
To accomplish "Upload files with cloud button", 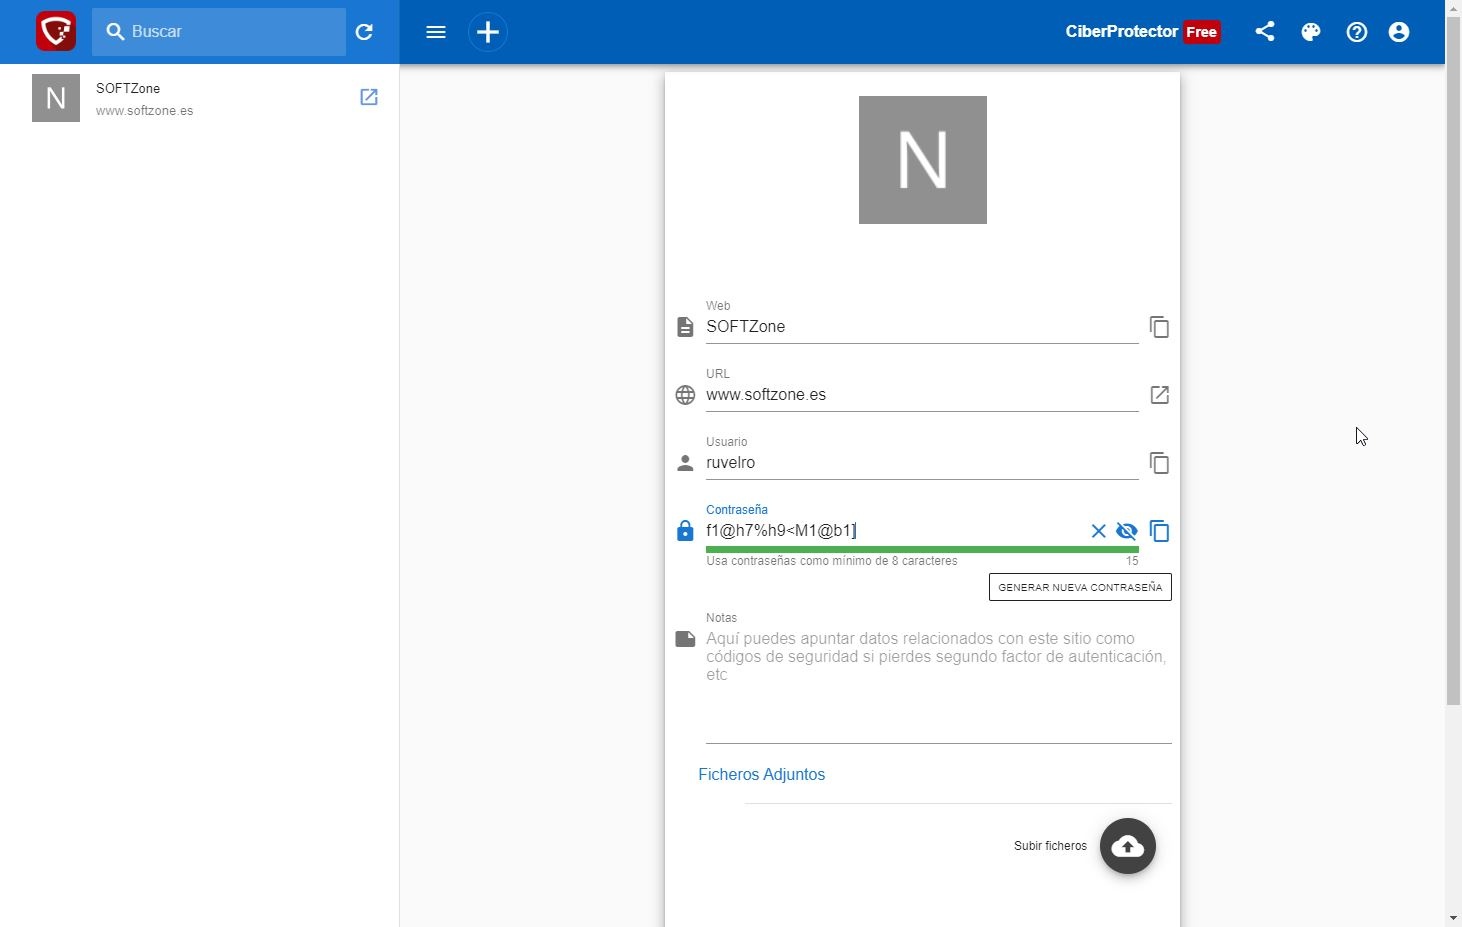I will [x=1128, y=846].
